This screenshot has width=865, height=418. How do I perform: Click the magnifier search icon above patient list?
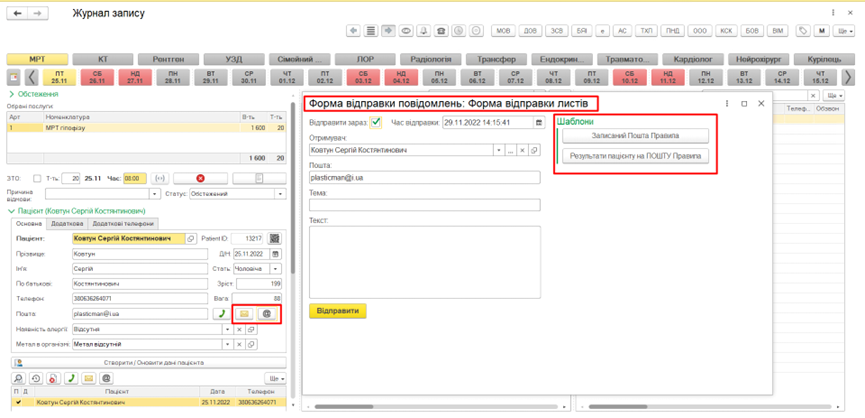(19, 379)
